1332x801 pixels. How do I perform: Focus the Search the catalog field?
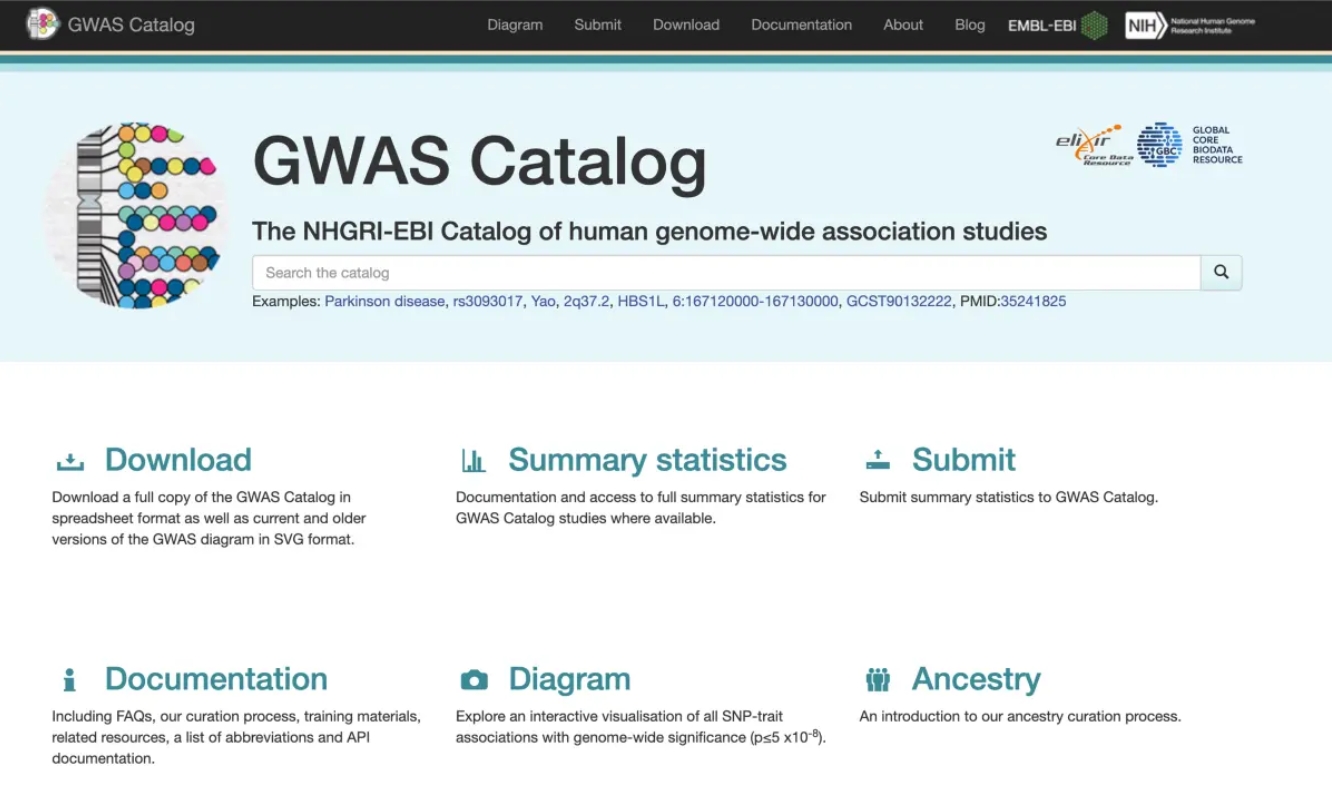point(726,272)
